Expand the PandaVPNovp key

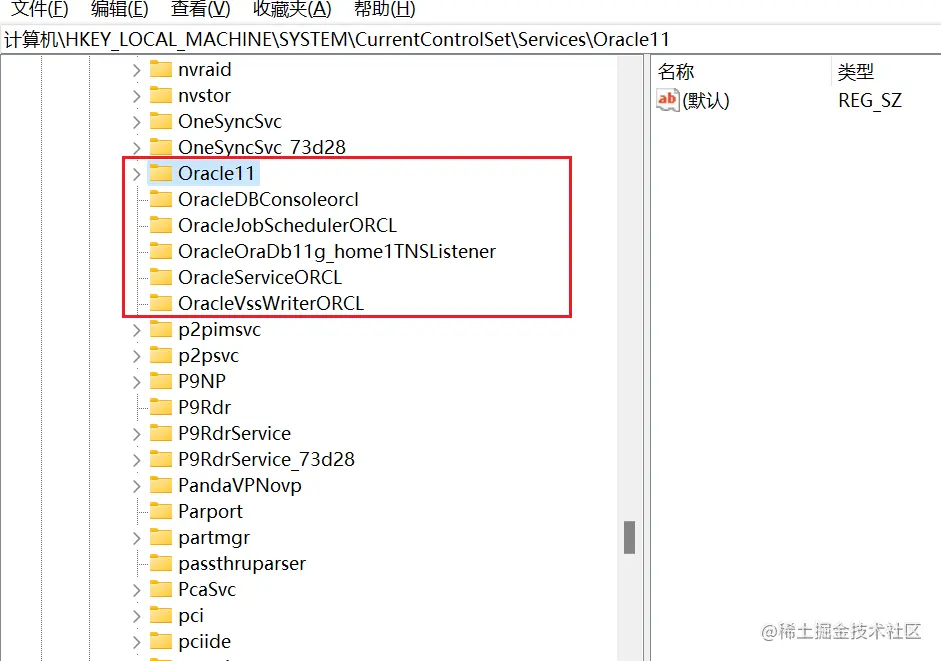136,486
